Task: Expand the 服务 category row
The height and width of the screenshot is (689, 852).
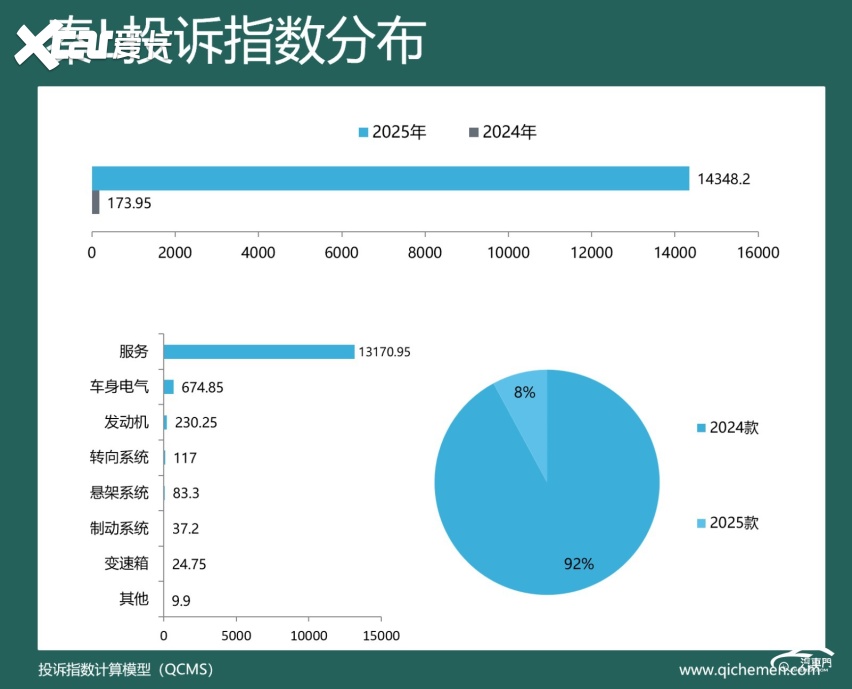Action: (136, 352)
